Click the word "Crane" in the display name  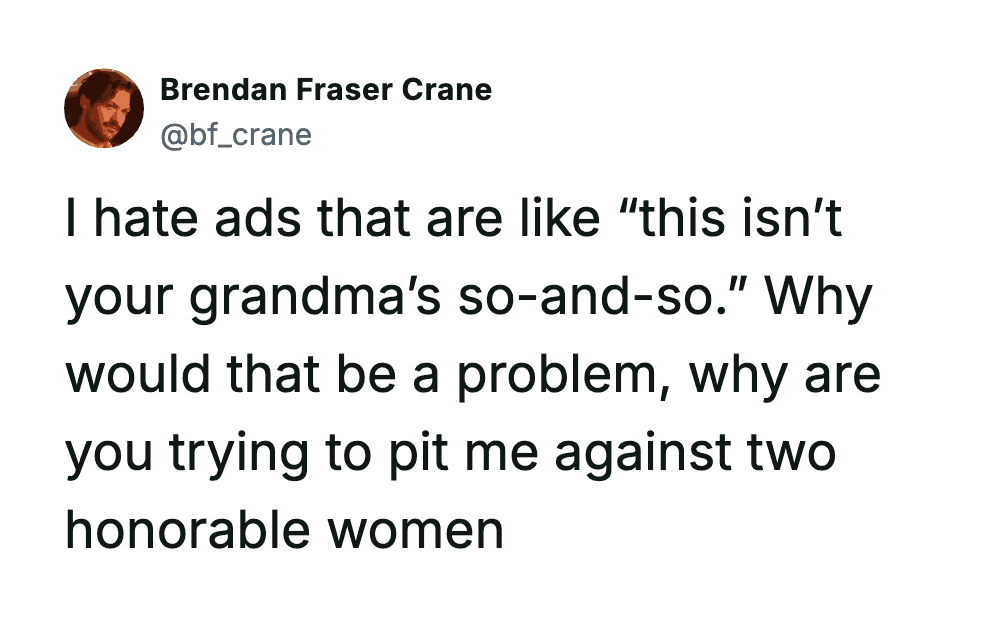447,90
